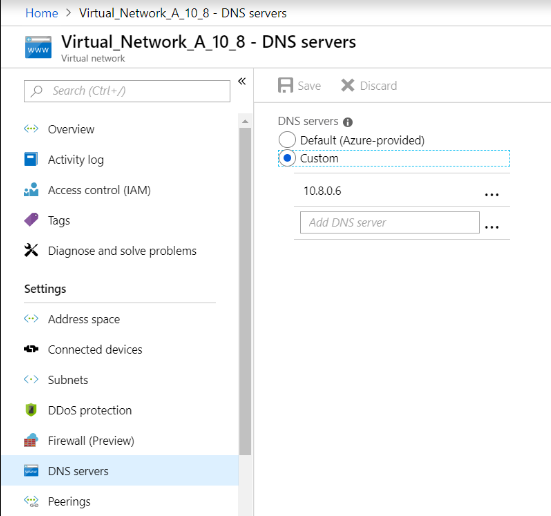The width and height of the screenshot is (551, 516).
Task: Open Connected devices
Action: point(95,350)
